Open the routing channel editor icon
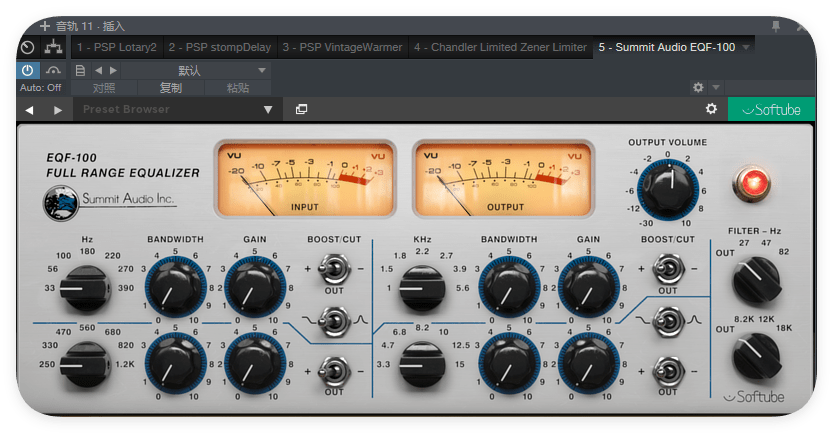 53,48
